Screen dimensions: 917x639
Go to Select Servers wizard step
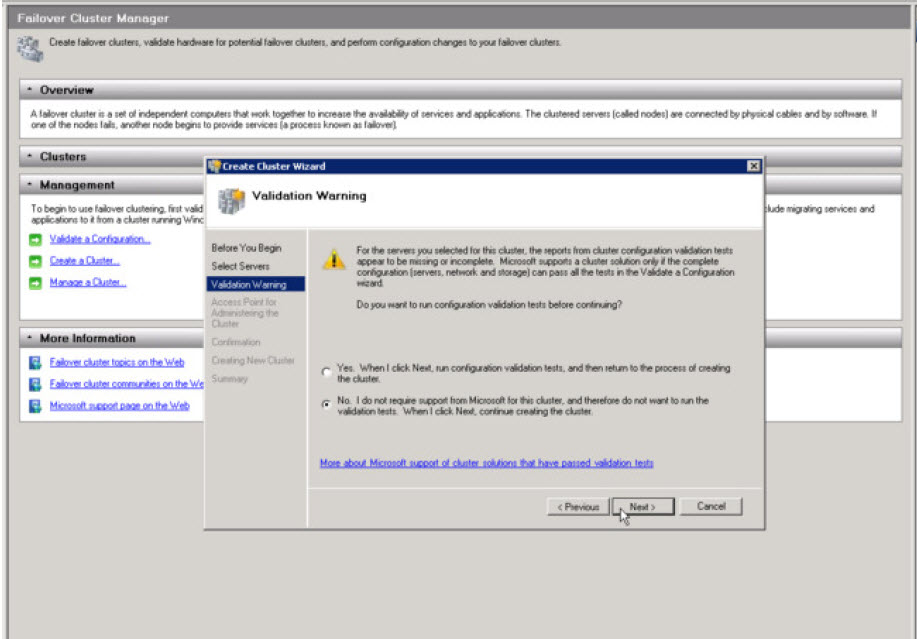[x=240, y=266]
